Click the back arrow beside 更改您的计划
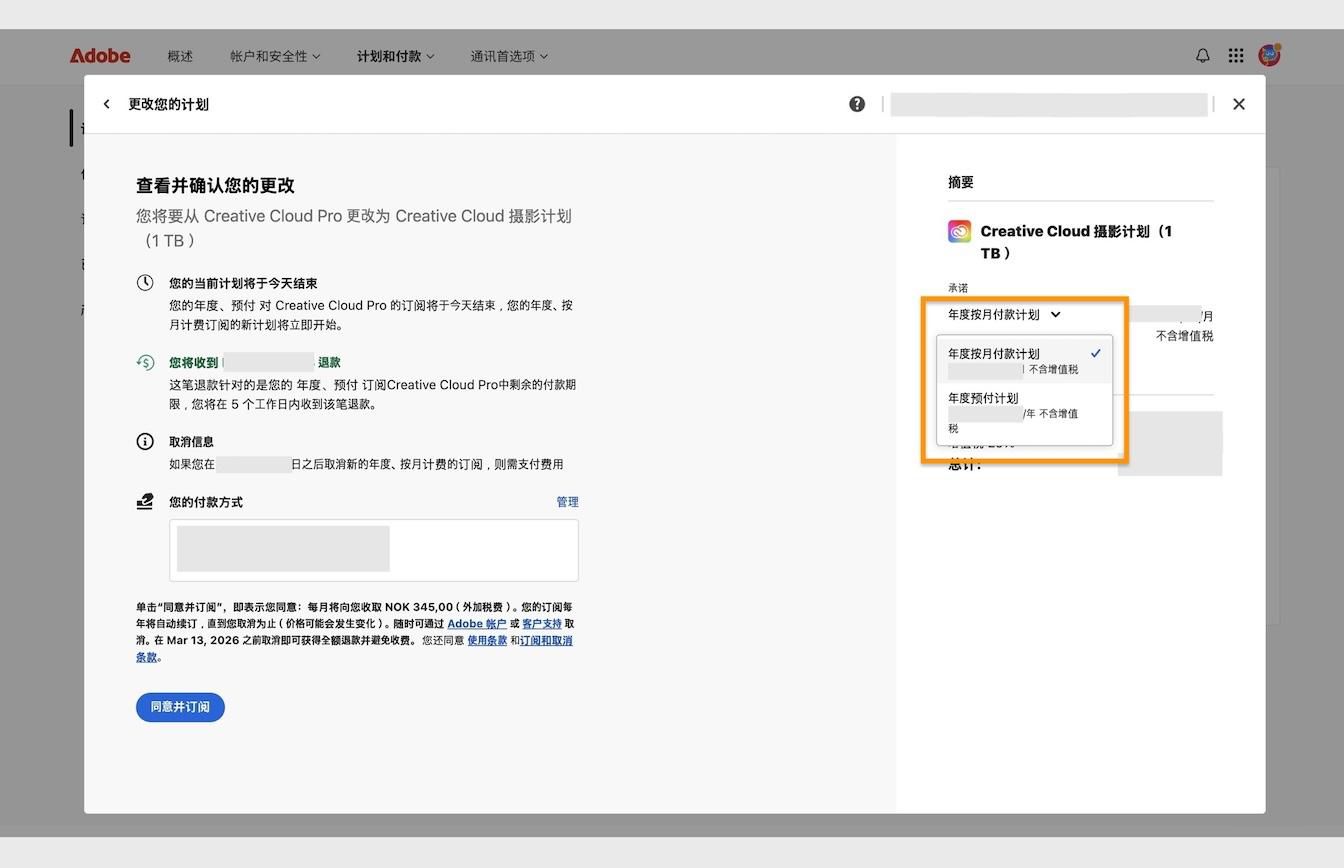Image resolution: width=1344 pixels, height=868 pixels. point(106,103)
